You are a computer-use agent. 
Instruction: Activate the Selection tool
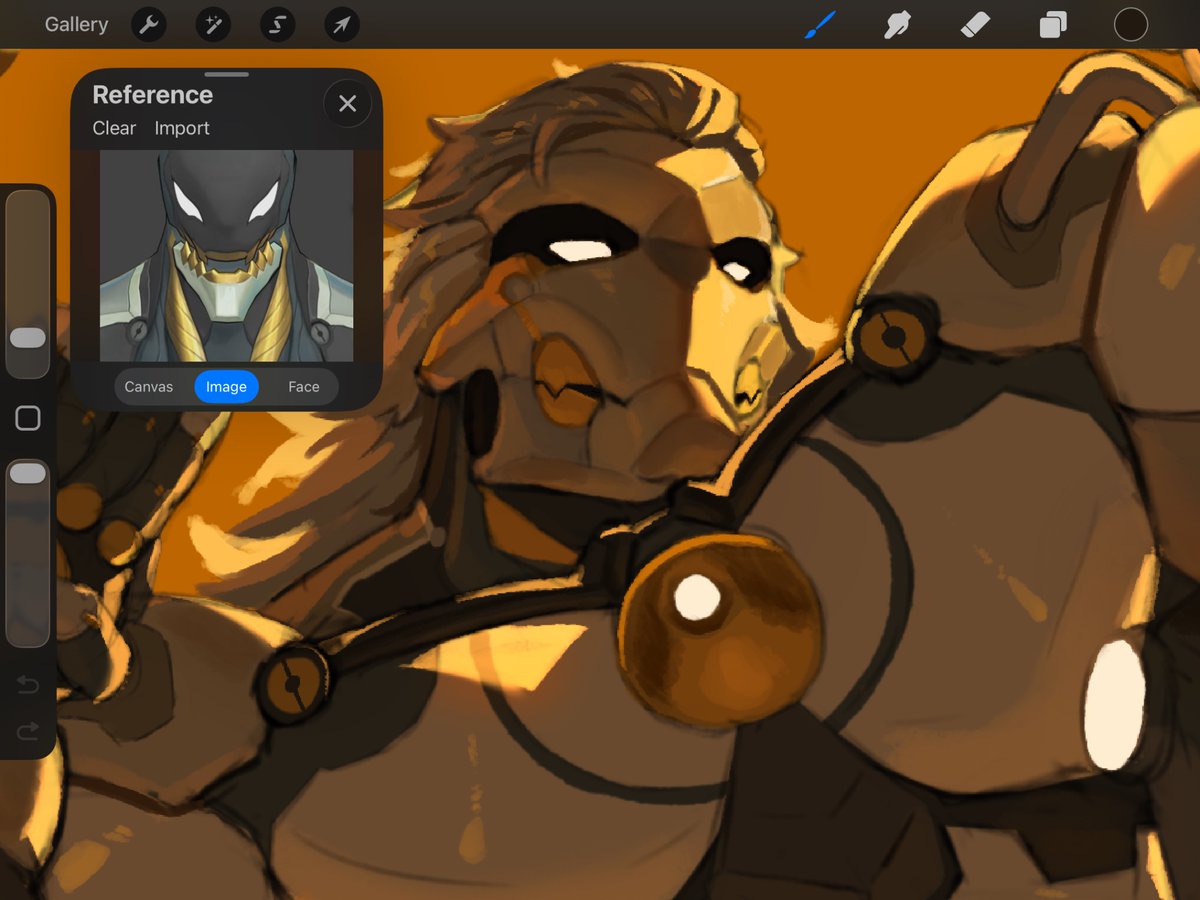point(277,25)
